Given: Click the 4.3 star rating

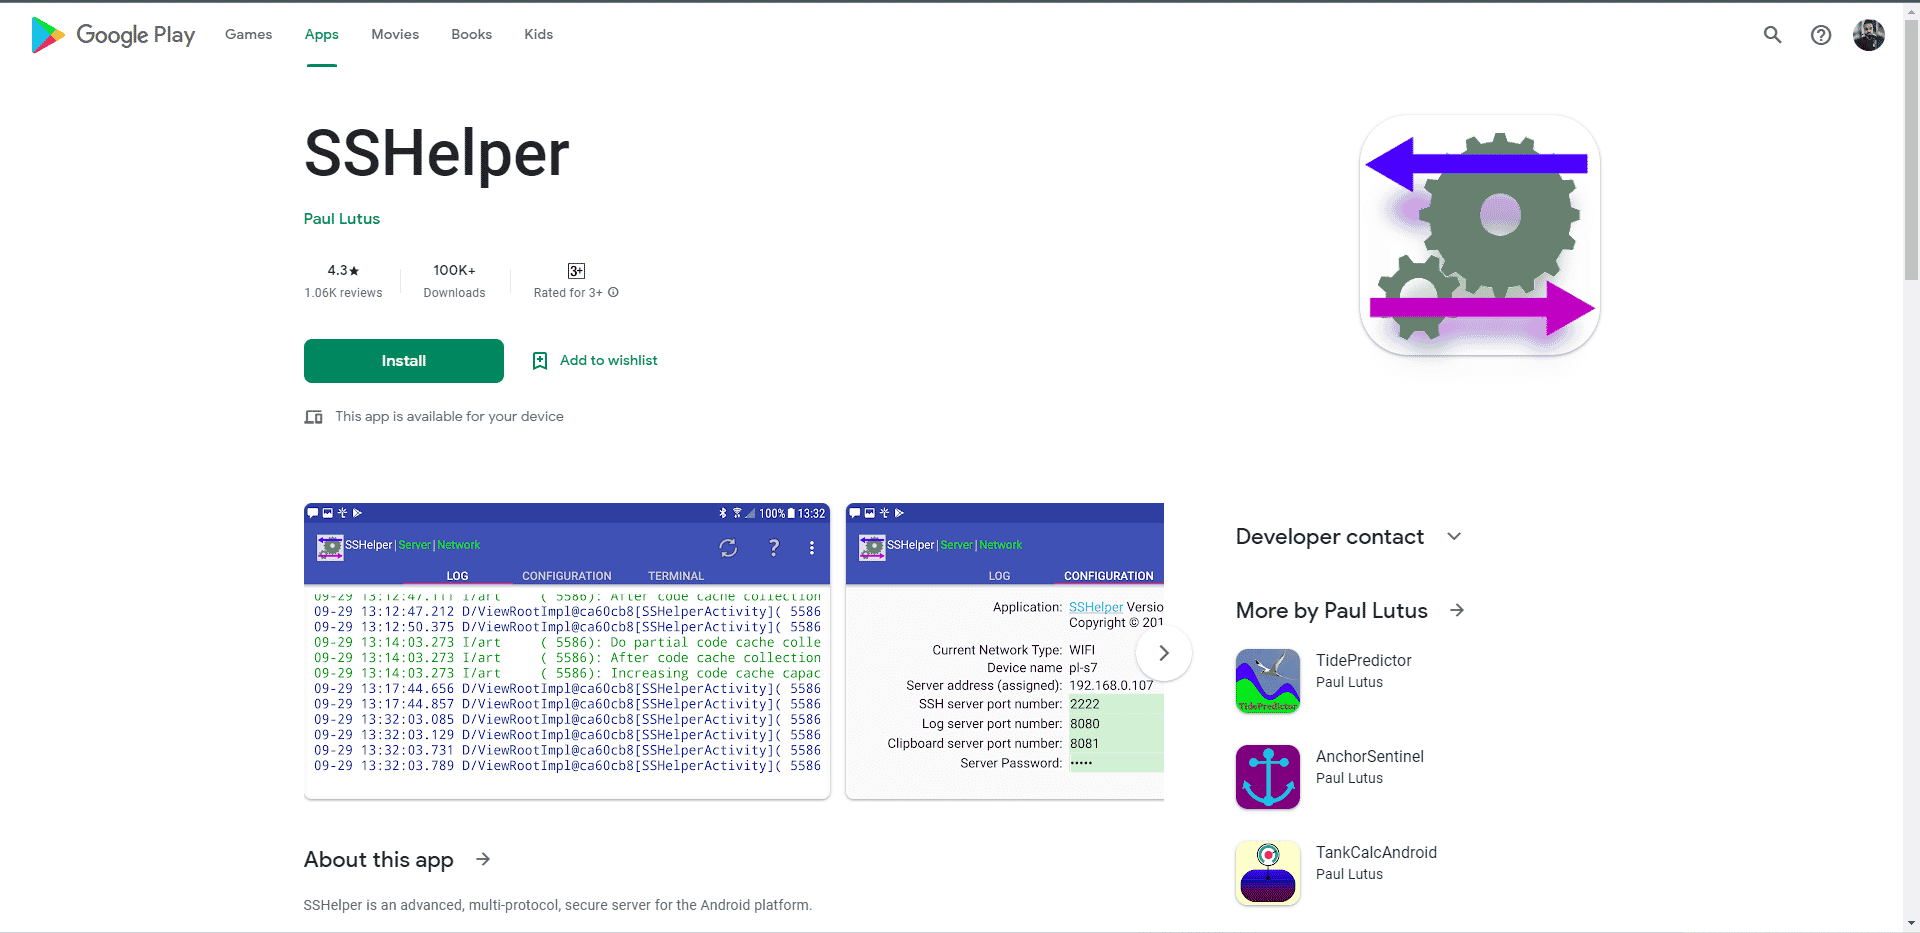Looking at the screenshot, I should (343, 271).
